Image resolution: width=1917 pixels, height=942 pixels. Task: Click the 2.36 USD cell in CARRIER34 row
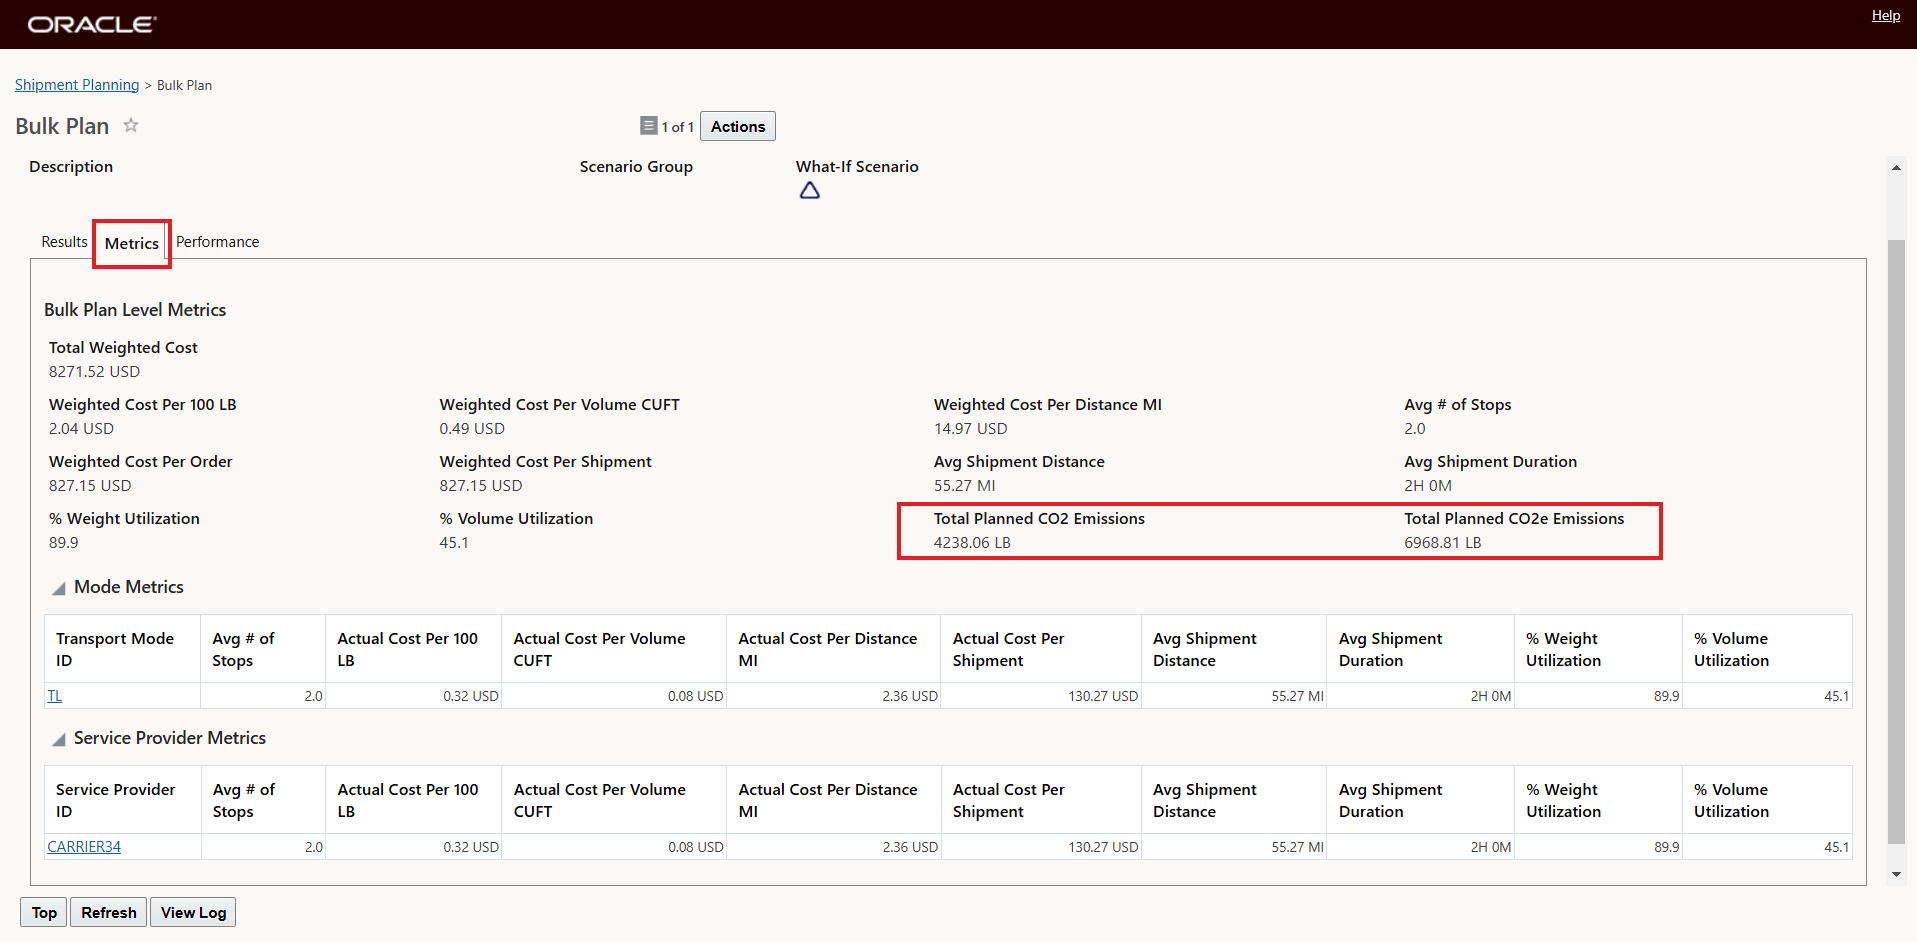[x=834, y=847]
